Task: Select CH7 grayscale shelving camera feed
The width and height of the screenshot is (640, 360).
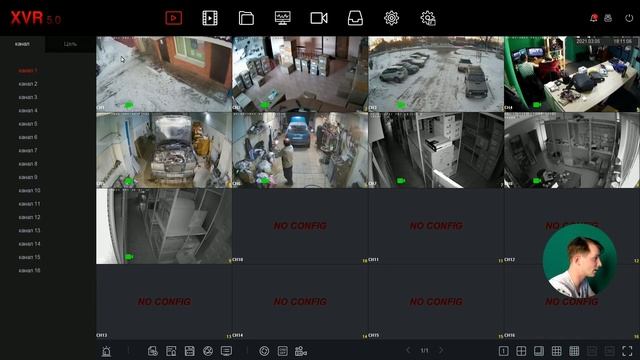Action: coord(436,150)
